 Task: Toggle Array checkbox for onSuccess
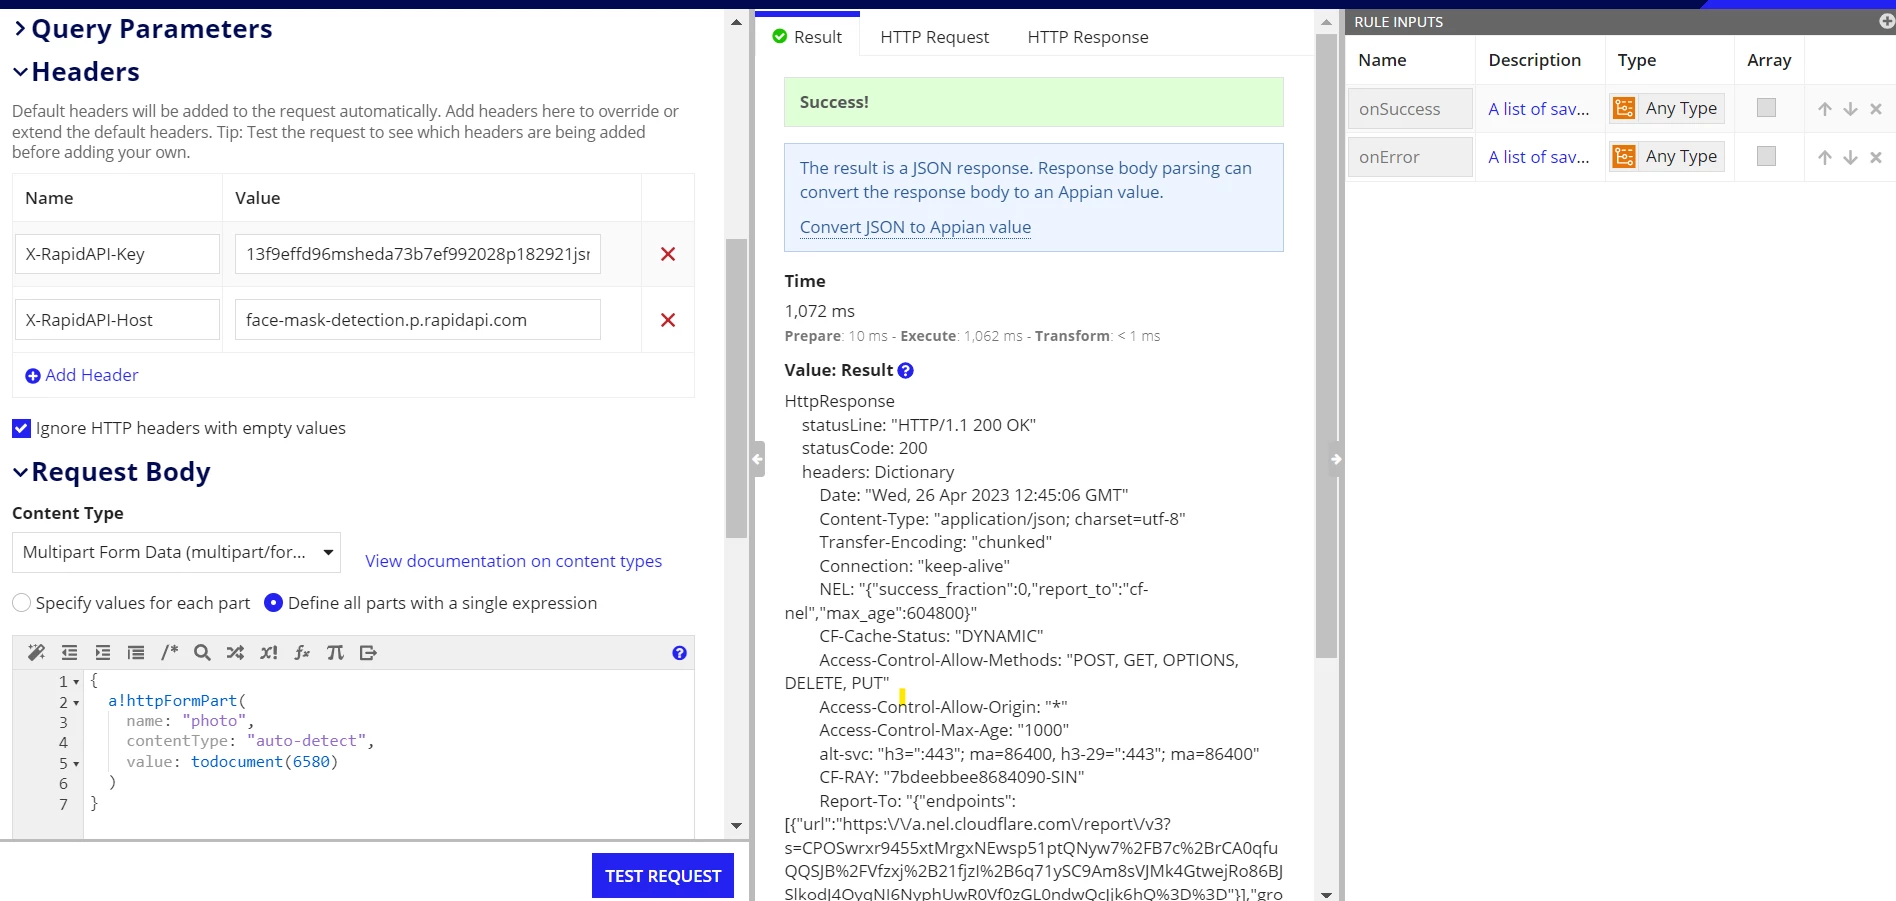(x=1766, y=108)
